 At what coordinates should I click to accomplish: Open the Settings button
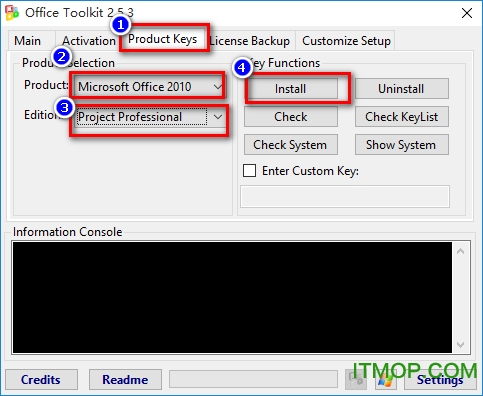pyautogui.click(x=440, y=379)
